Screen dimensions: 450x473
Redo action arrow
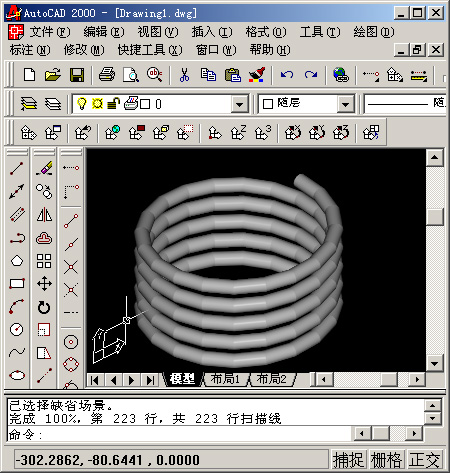[311, 75]
